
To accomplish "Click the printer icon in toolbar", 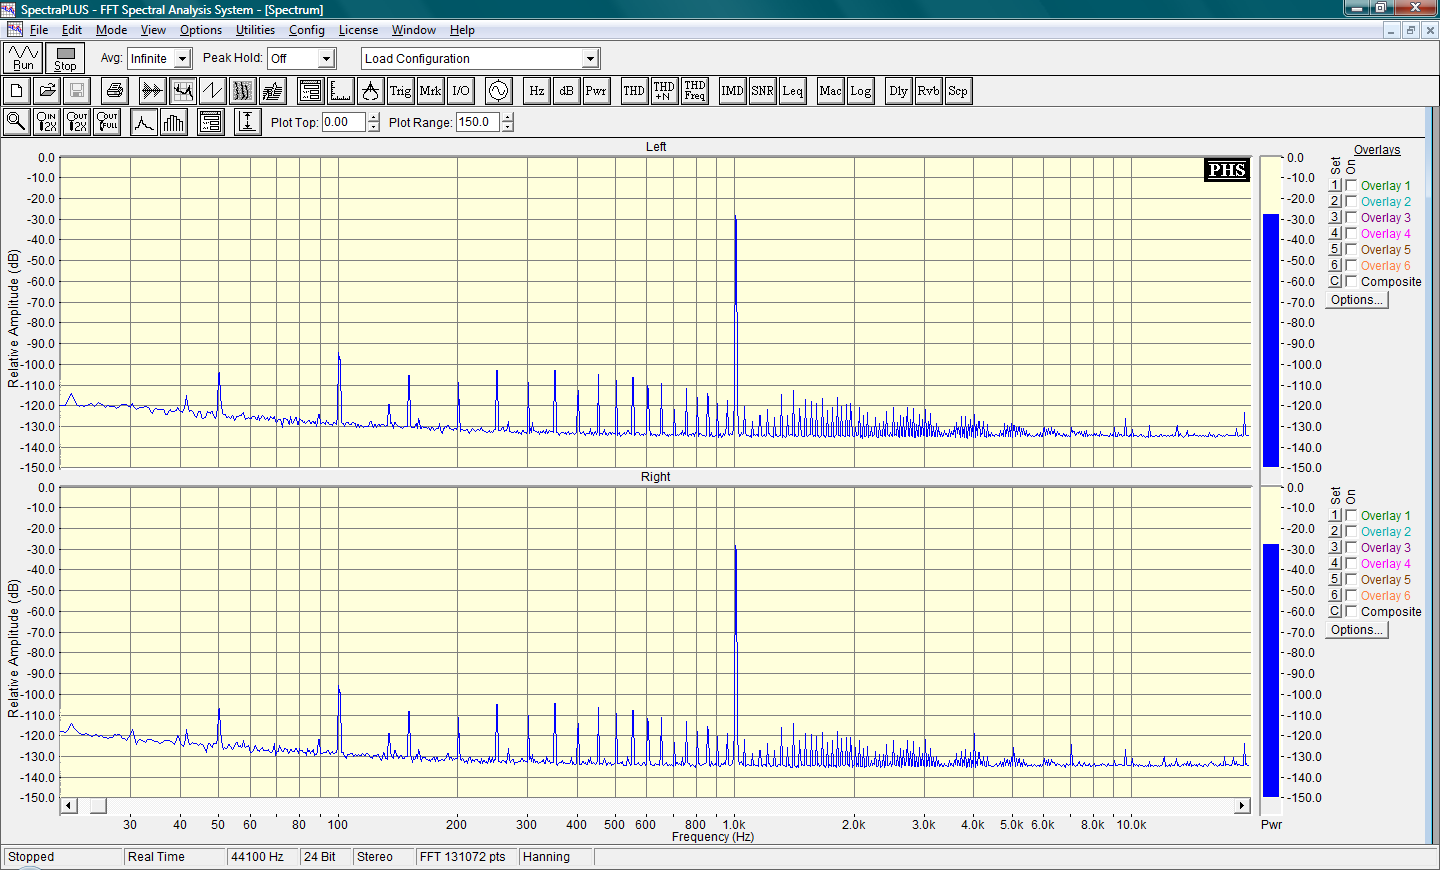I will [x=115, y=91].
